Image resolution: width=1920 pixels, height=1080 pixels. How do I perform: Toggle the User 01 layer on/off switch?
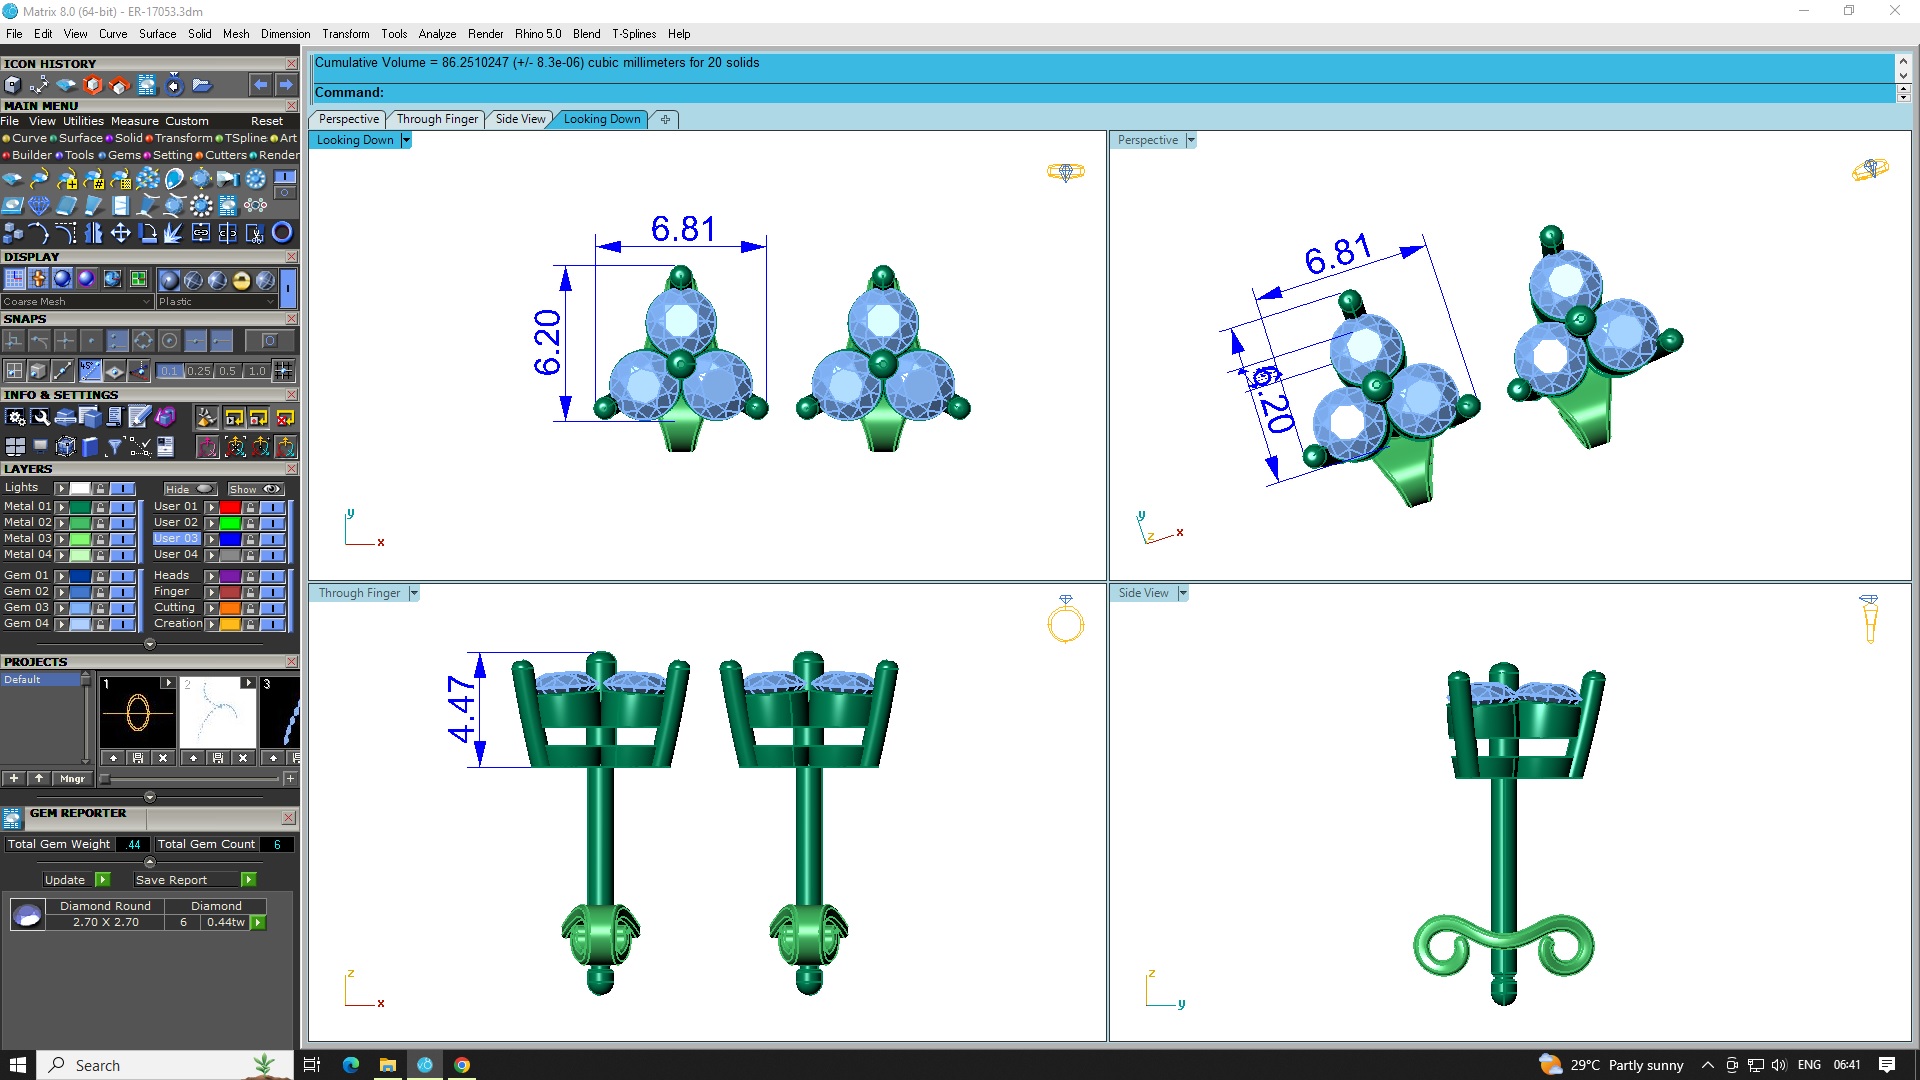point(273,507)
